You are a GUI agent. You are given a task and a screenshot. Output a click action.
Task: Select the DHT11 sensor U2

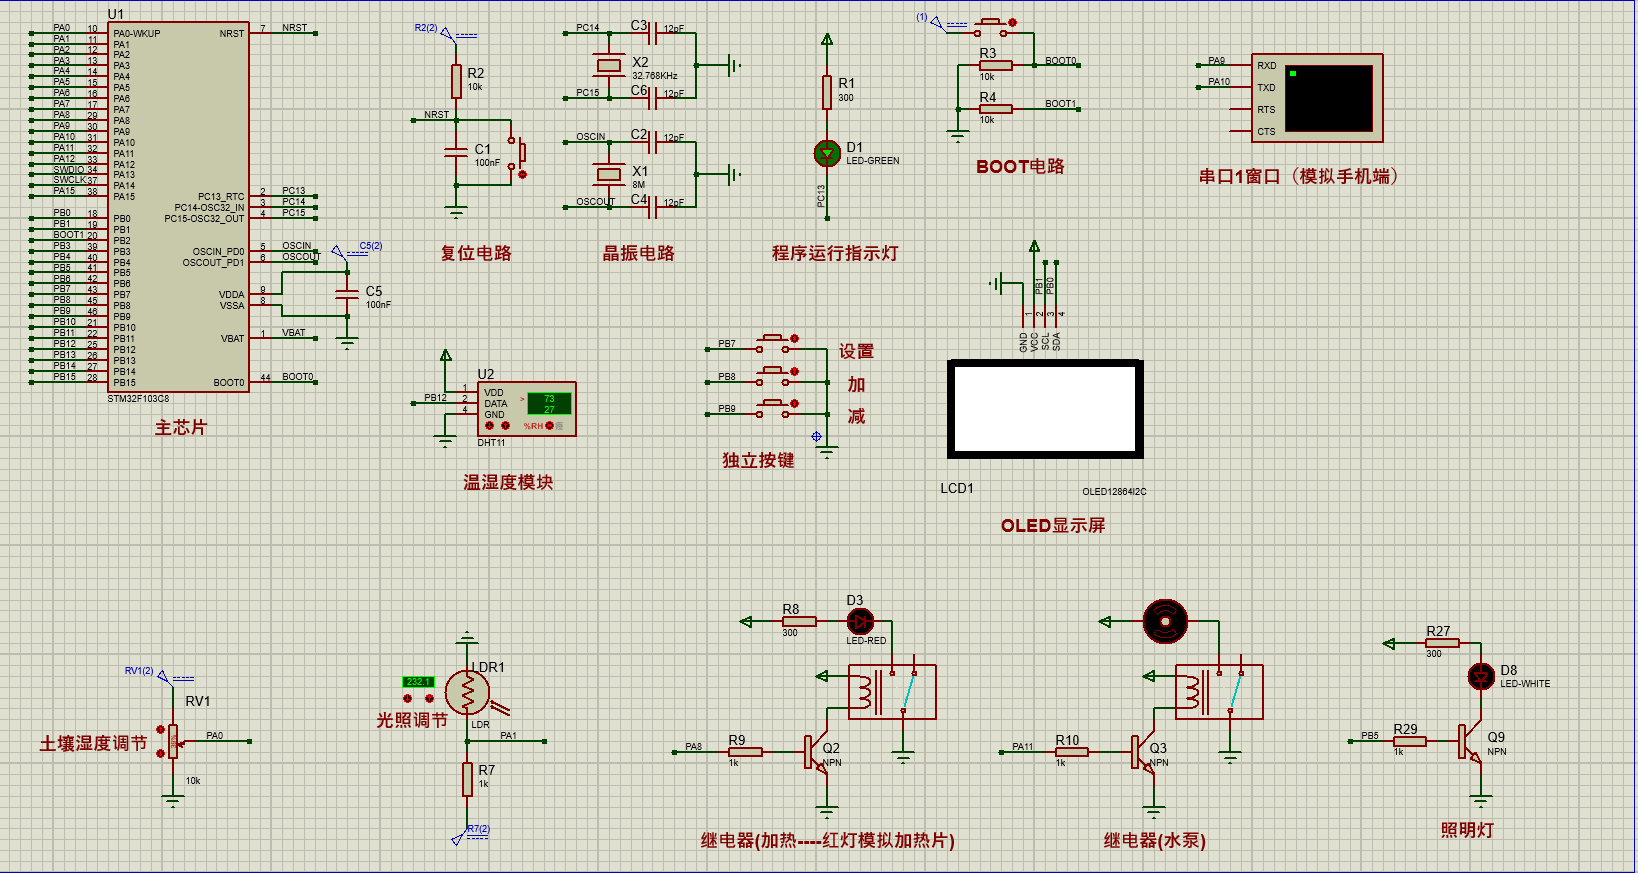(x=527, y=409)
